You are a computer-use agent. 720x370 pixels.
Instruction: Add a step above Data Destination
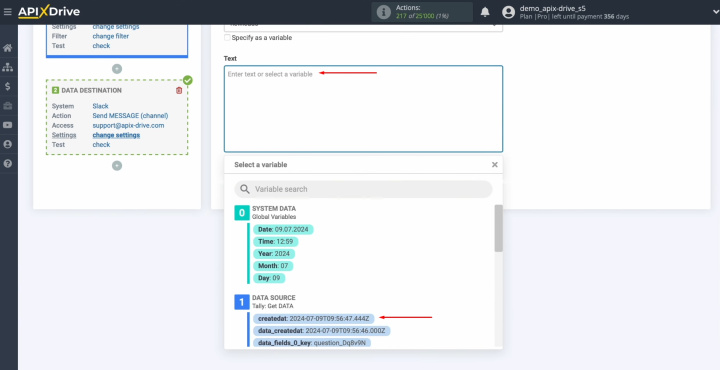pyautogui.click(x=117, y=69)
